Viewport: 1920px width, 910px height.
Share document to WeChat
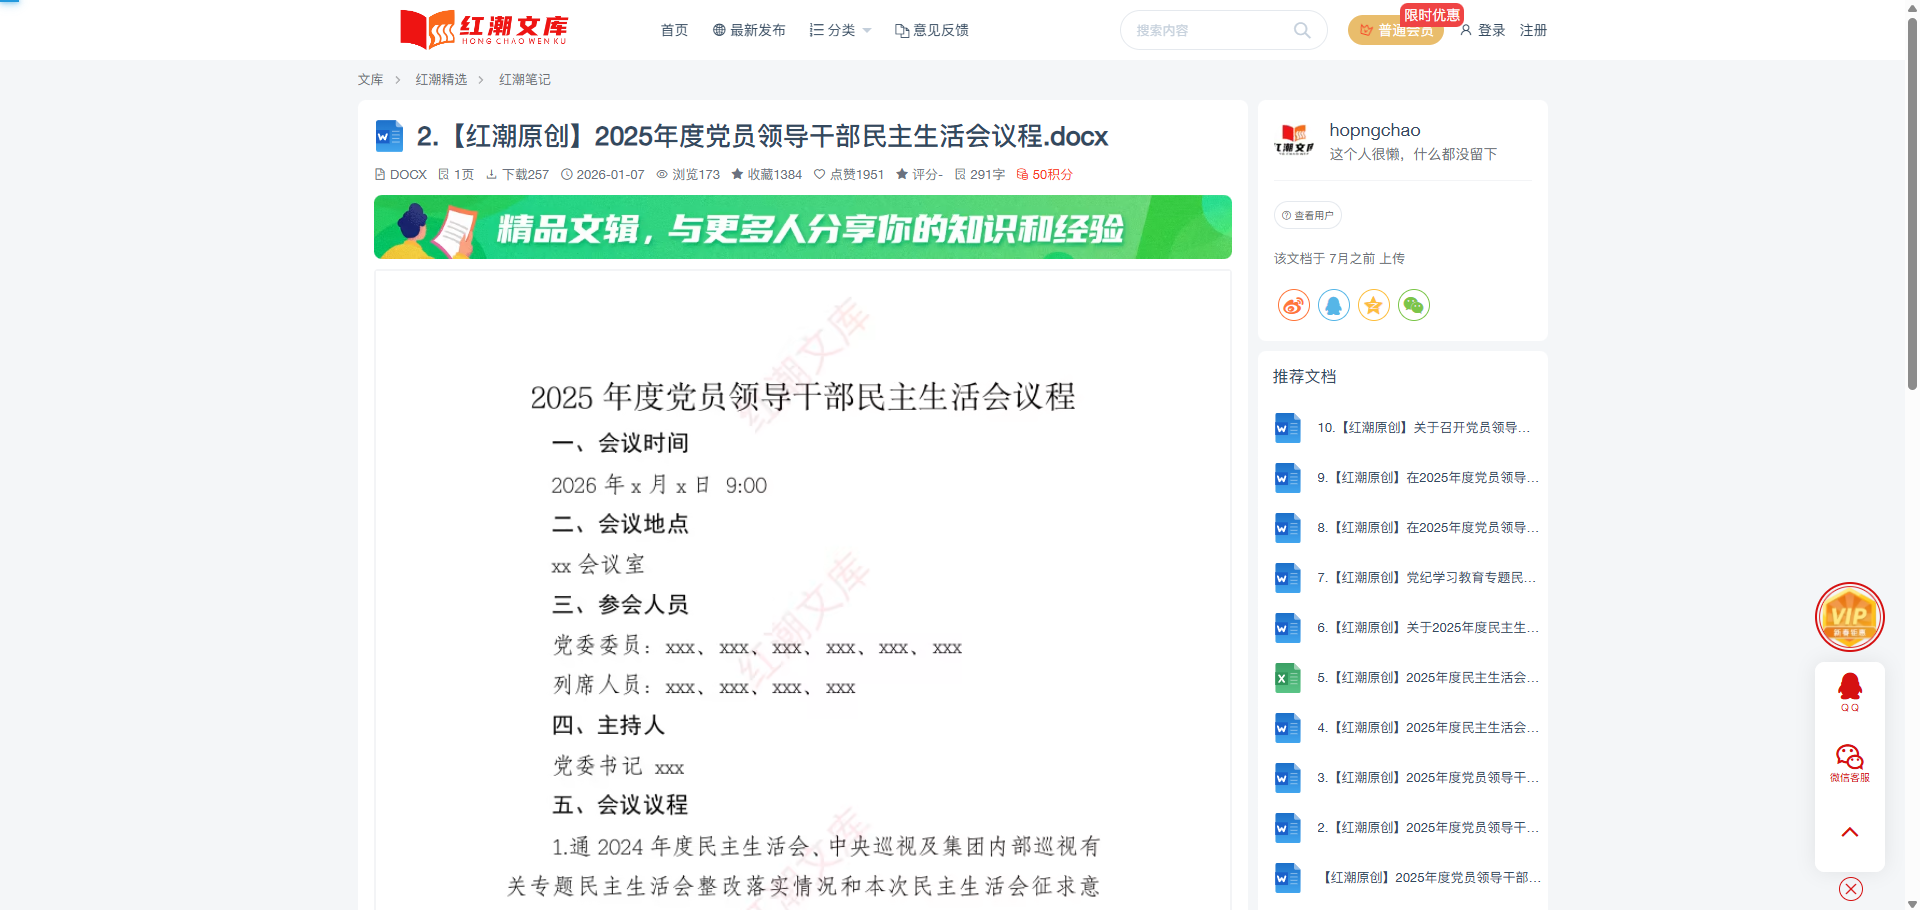pyautogui.click(x=1413, y=305)
